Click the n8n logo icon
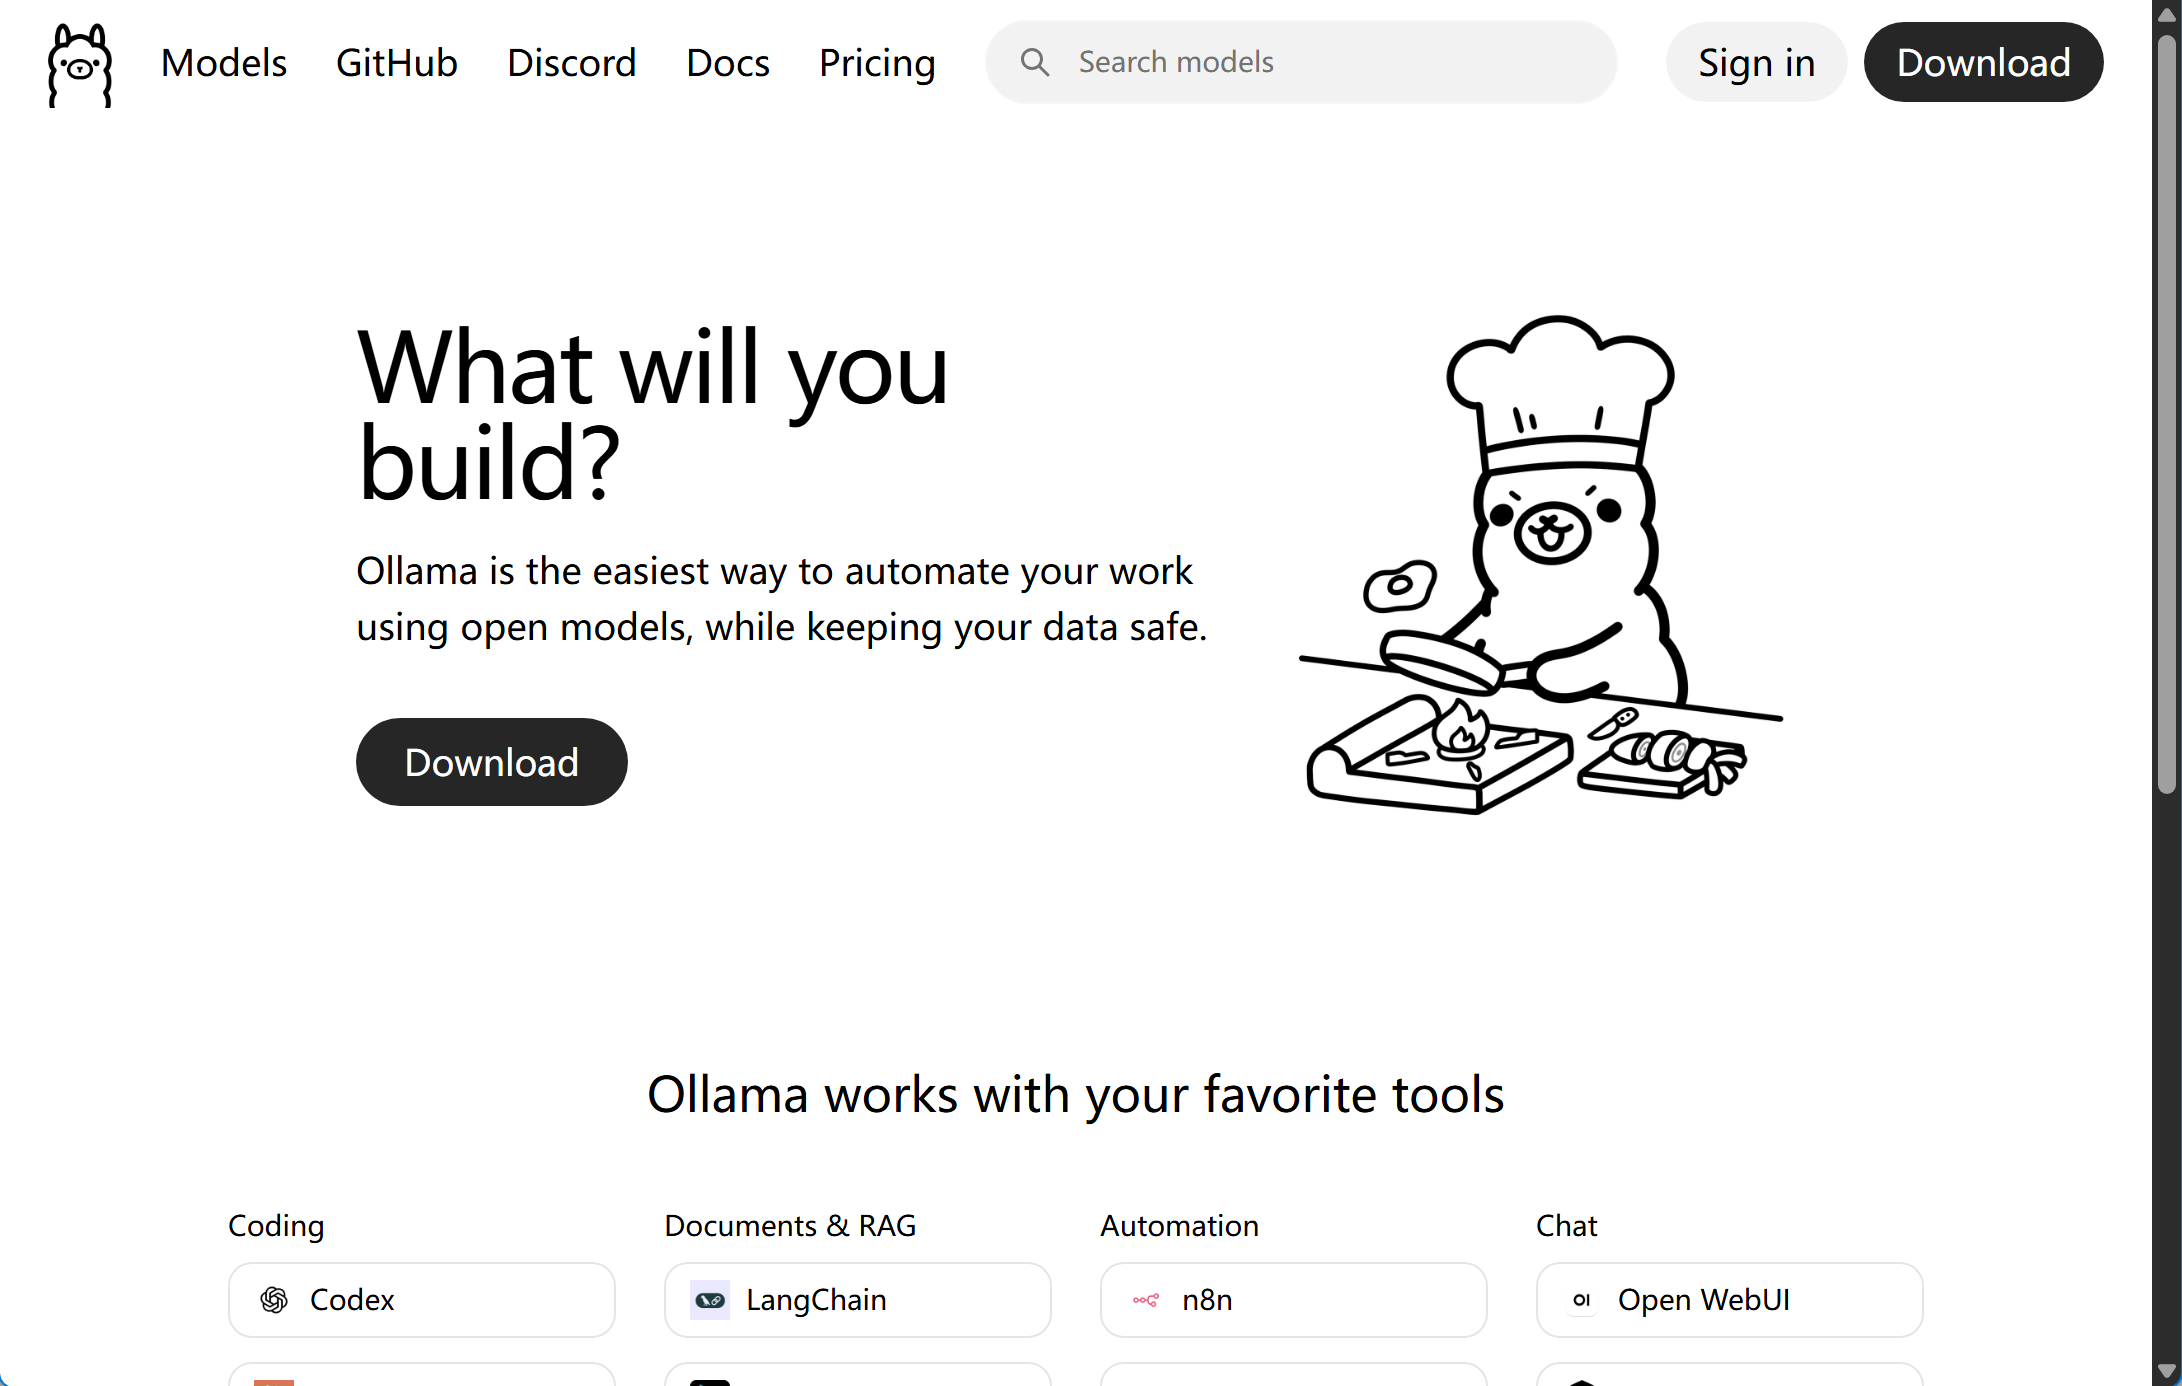Viewport: 2182px width, 1386px height. (x=1146, y=1300)
